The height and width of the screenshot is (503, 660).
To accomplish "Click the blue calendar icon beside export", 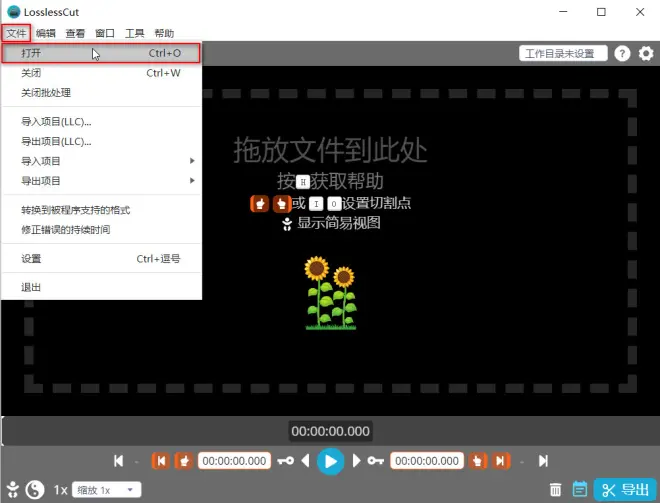I will click(x=580, y=489).
